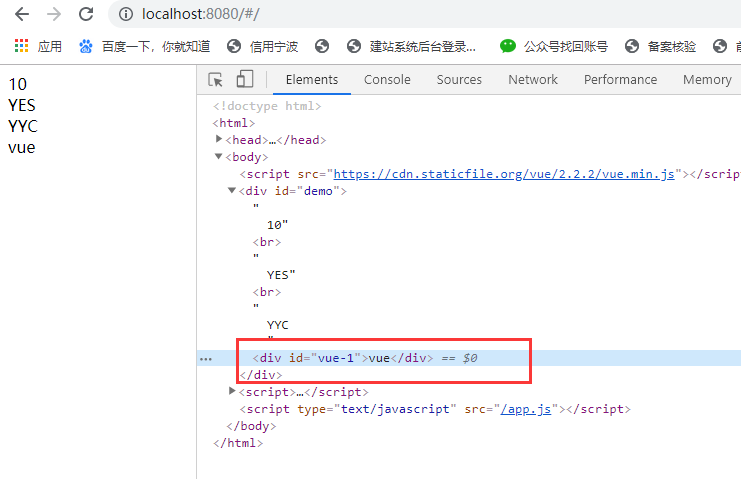Viewport: 741px width, 479px height.
Task: Click the cut-off bookmark globe after 备案核验
Action: pyautogui.click(x=720, y=46)
